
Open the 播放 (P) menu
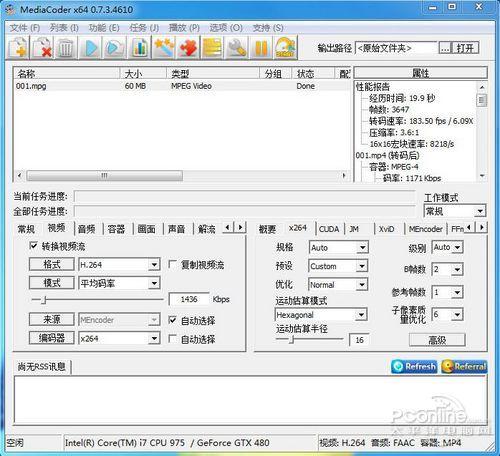[184, 28]
